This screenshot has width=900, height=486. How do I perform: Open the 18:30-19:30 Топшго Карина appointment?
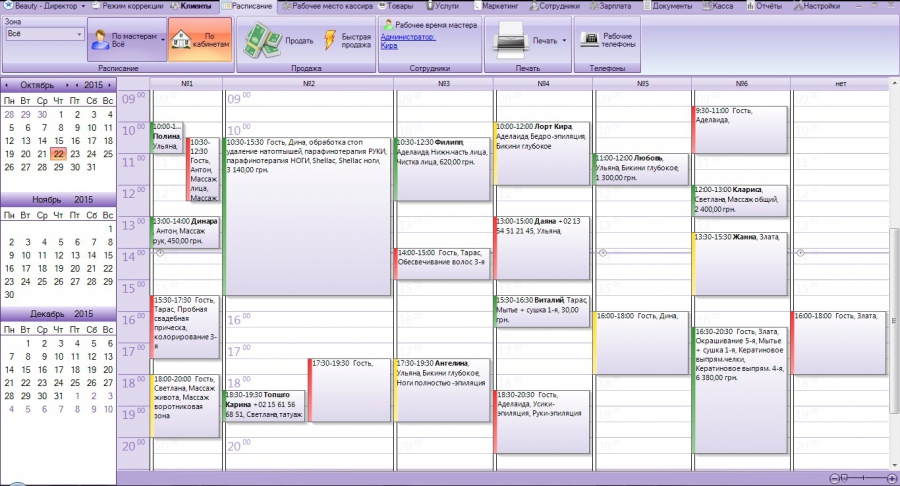click(x=264, y=406)
